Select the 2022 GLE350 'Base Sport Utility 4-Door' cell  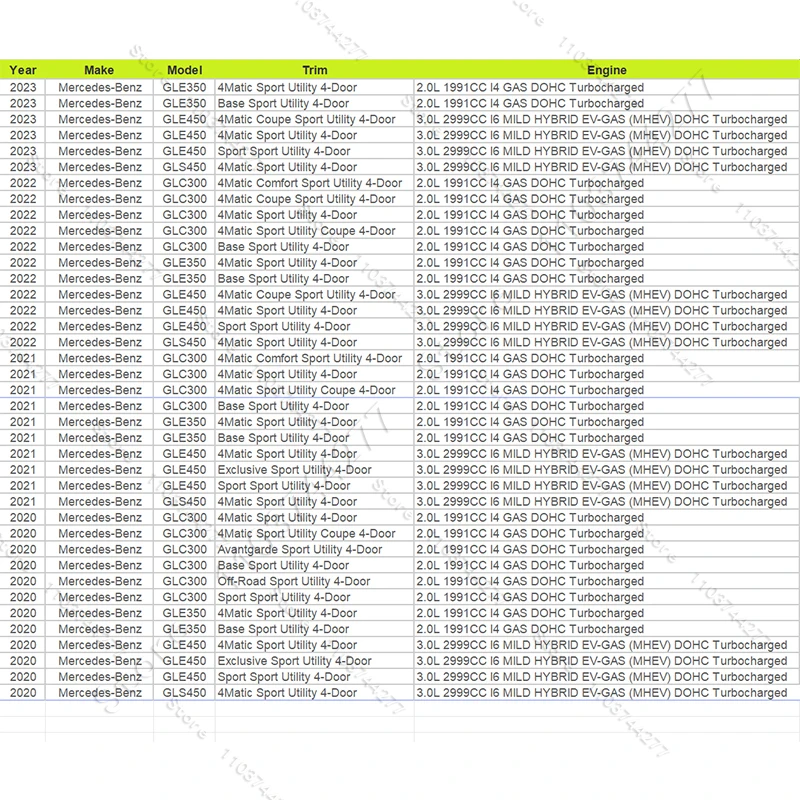(314, 279)
